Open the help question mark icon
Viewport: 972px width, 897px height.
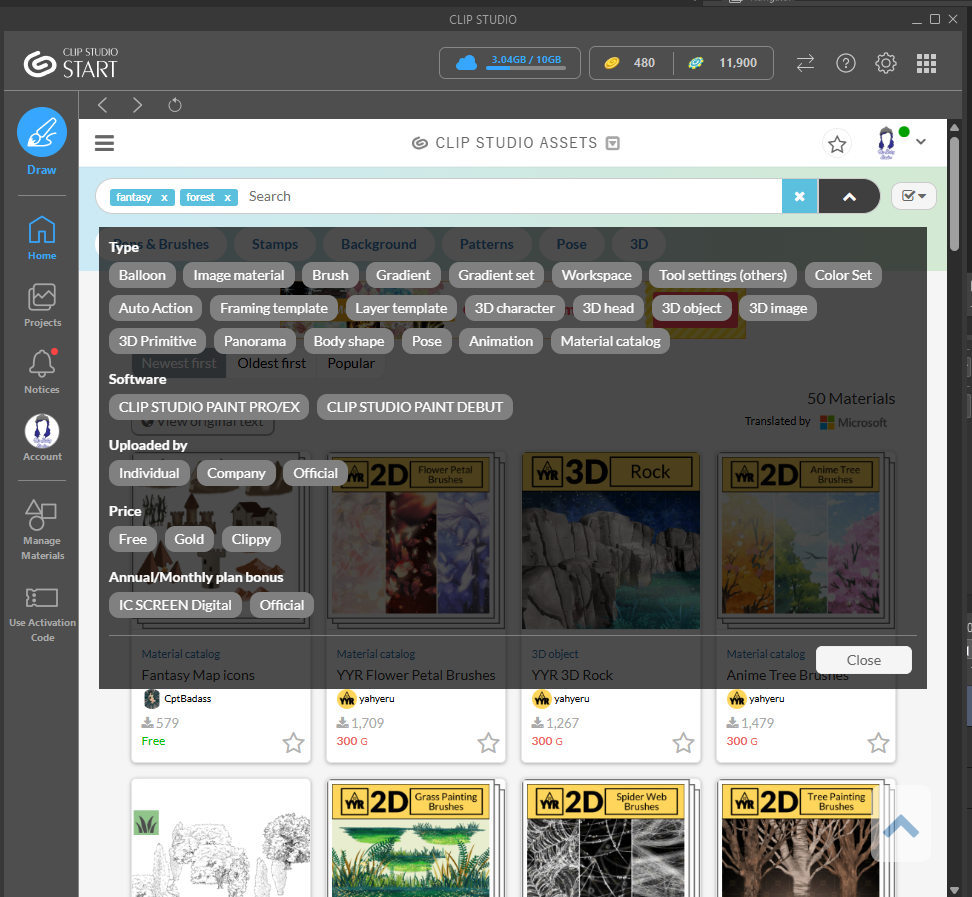click(846, 63)
